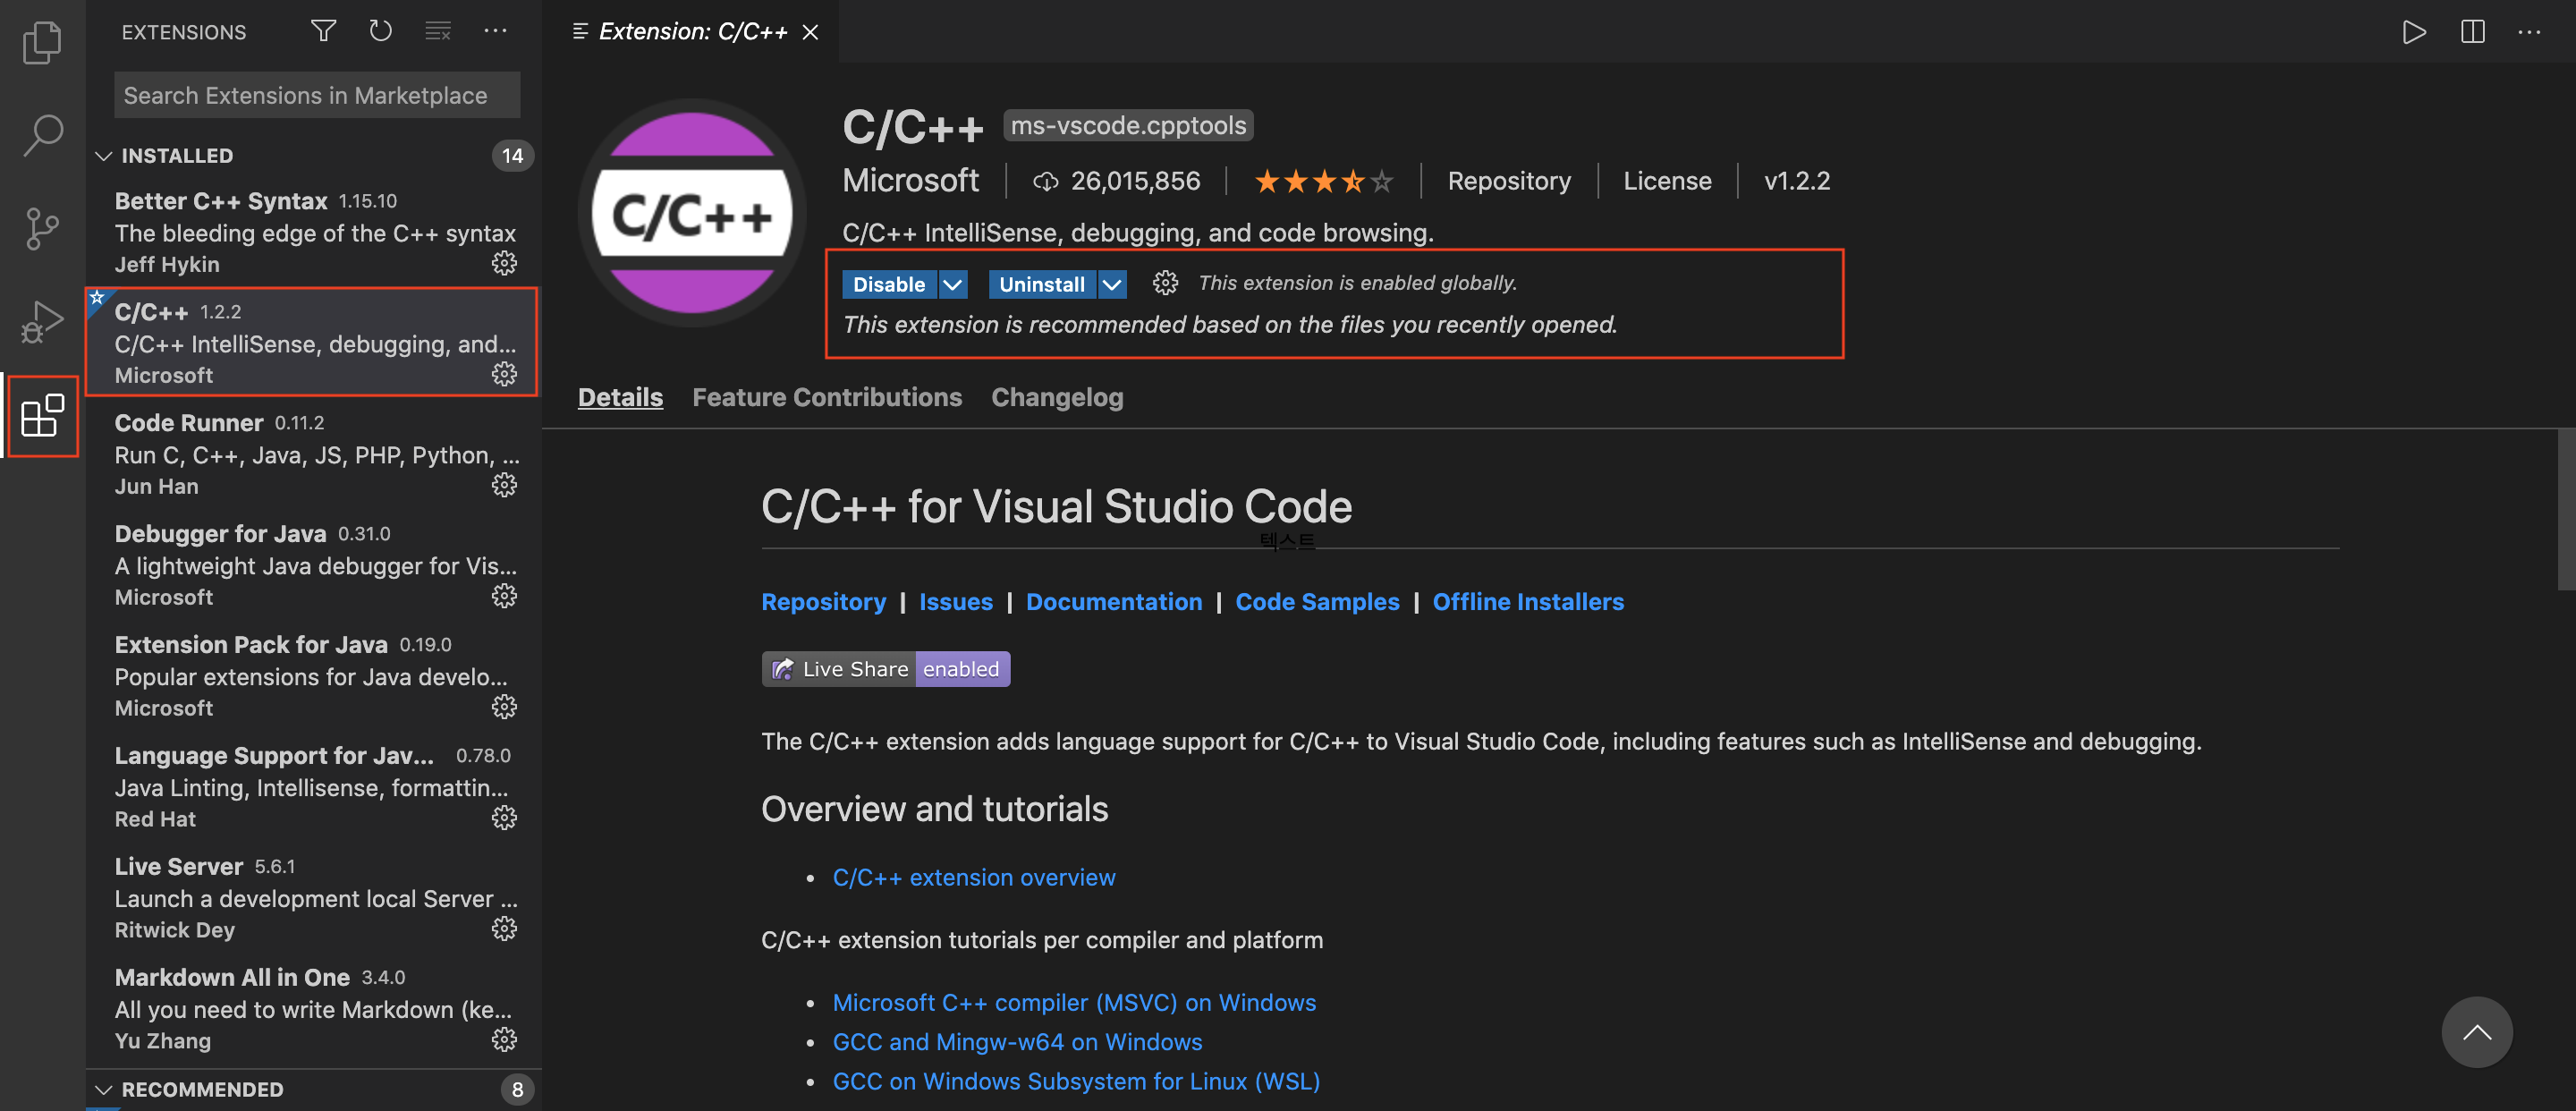Click the Search Extensions in Marketplace field
2576x1111 pixels.
(316, 95)
